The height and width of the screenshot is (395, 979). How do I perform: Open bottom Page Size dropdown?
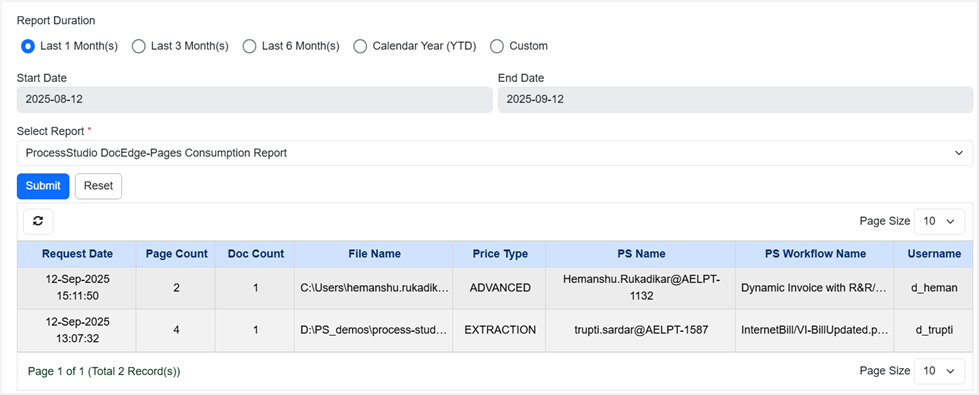pos(939,371)
